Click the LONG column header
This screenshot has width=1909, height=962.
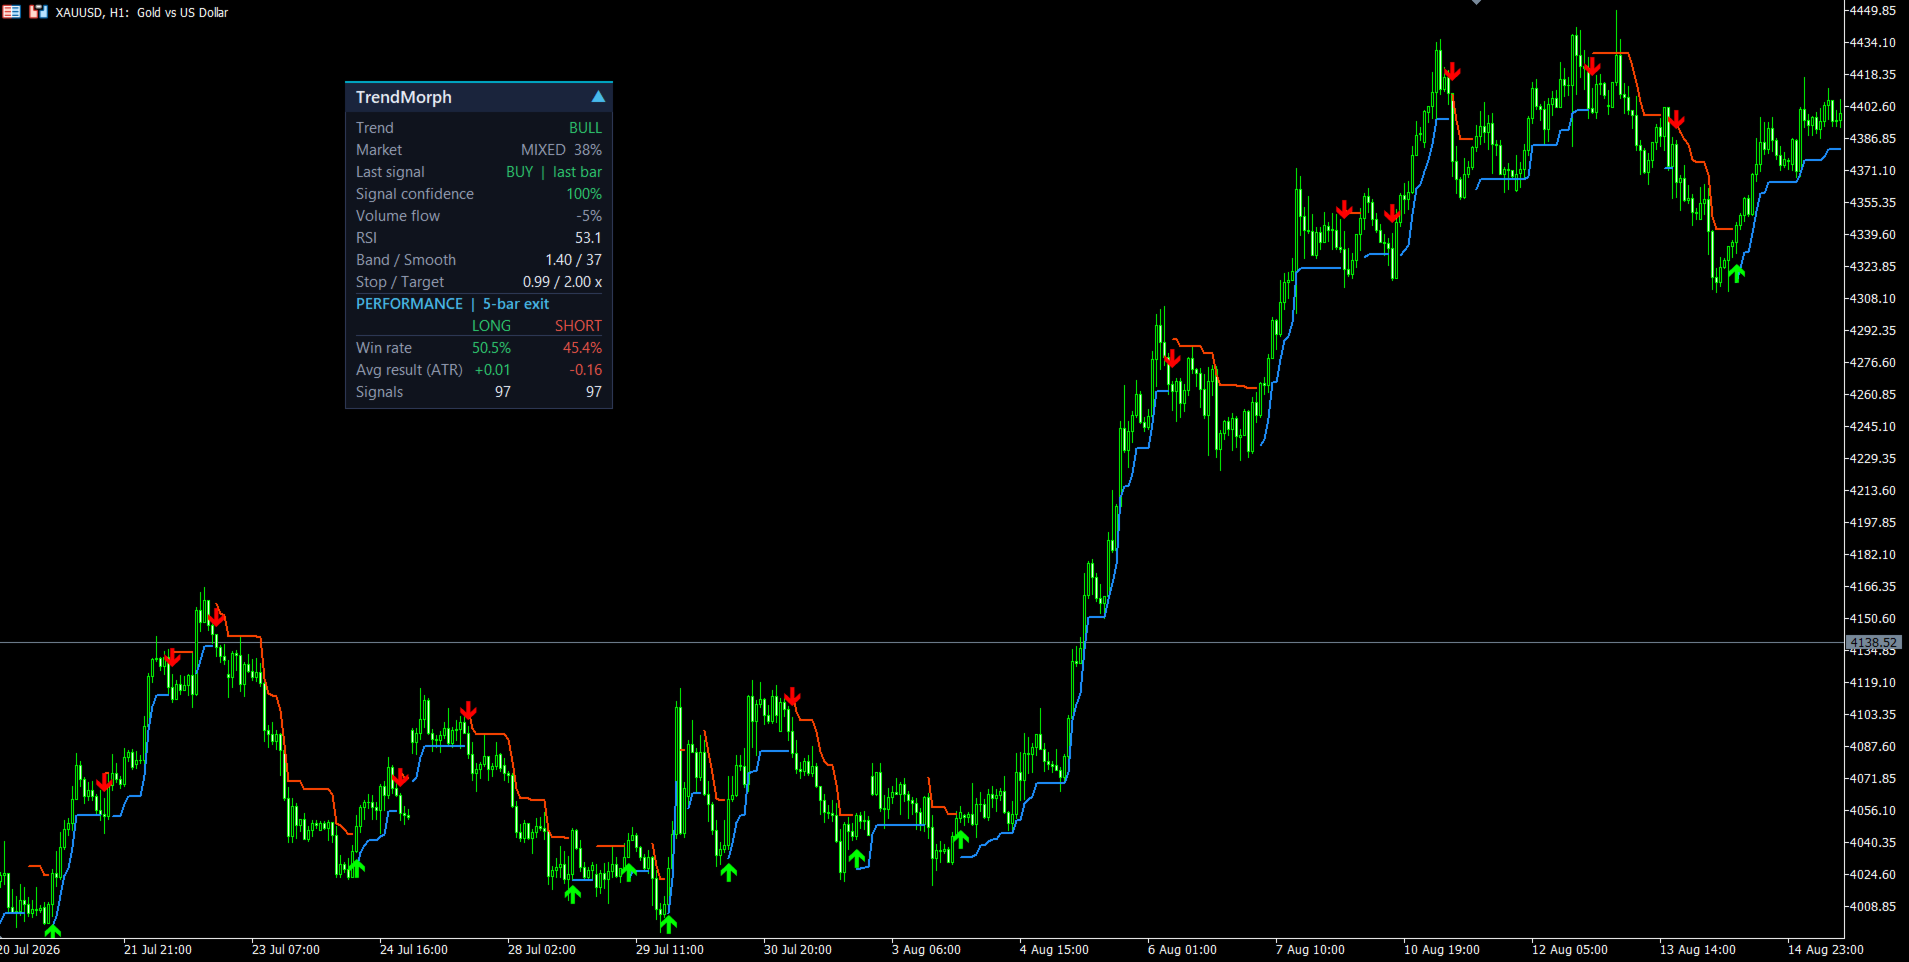tap(491, 326)
